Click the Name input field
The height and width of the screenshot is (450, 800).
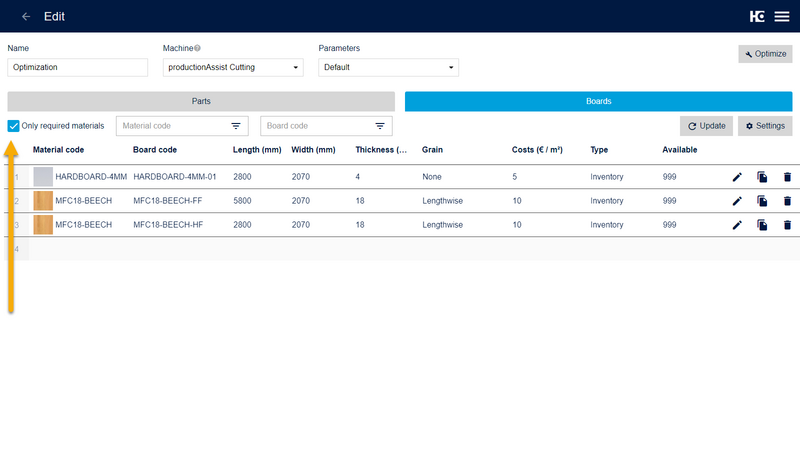pos(78,67)
